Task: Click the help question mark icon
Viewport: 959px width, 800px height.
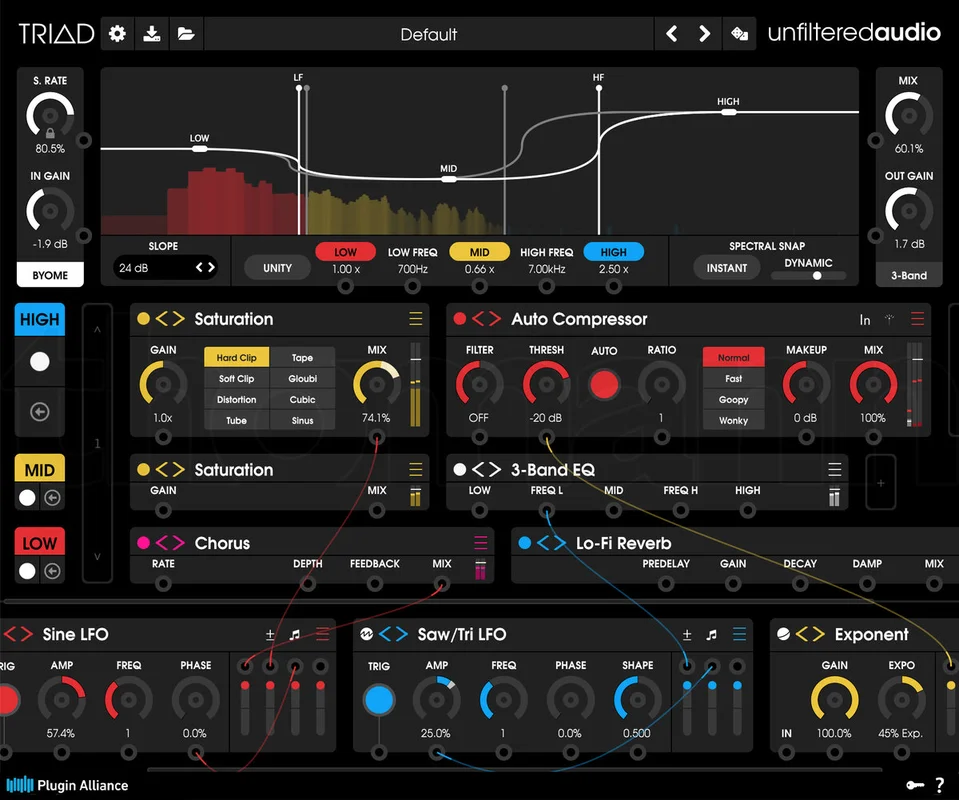Action: coord(939,785)
